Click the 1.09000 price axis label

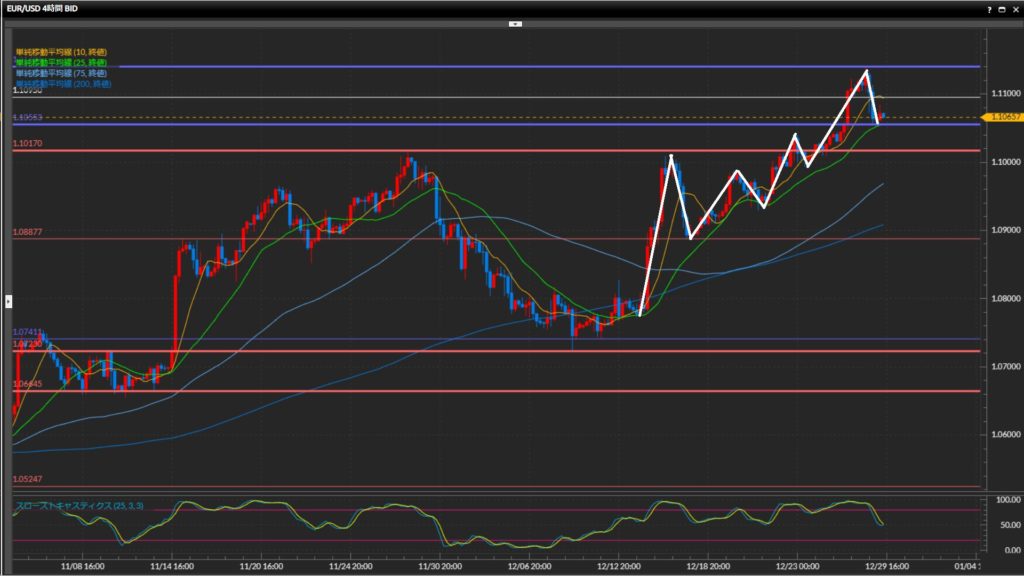pyautogui.click(x=1003, y=230)
